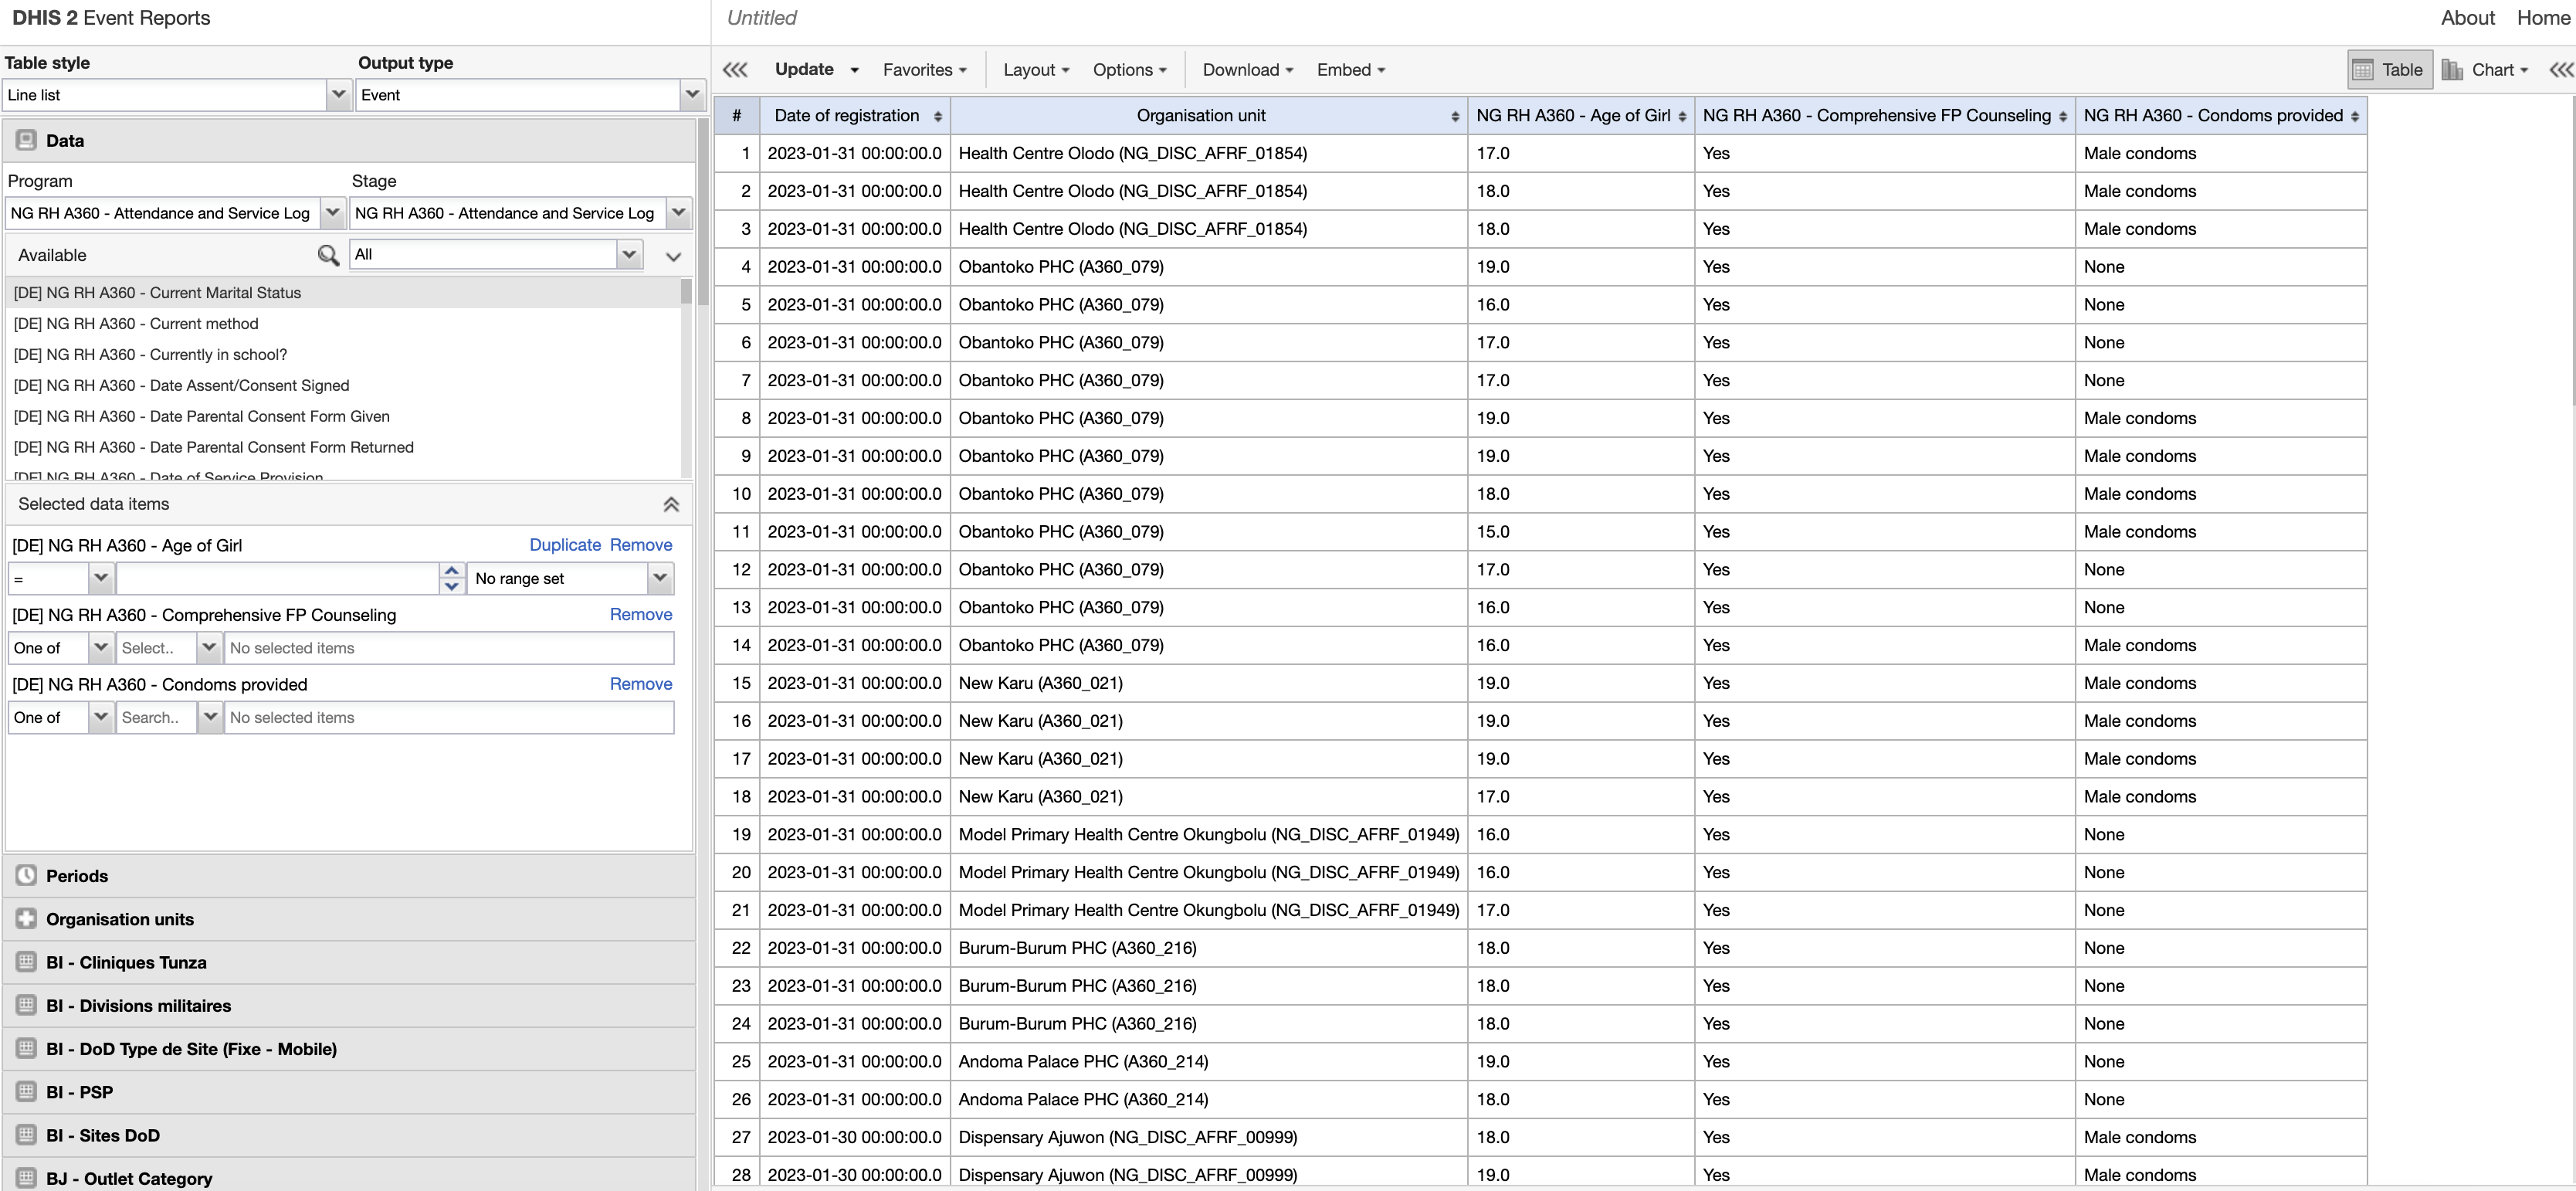Sort by the Date of registration column arrows
This screenshot has width=2576, height=1191.
tap(937, 117)
